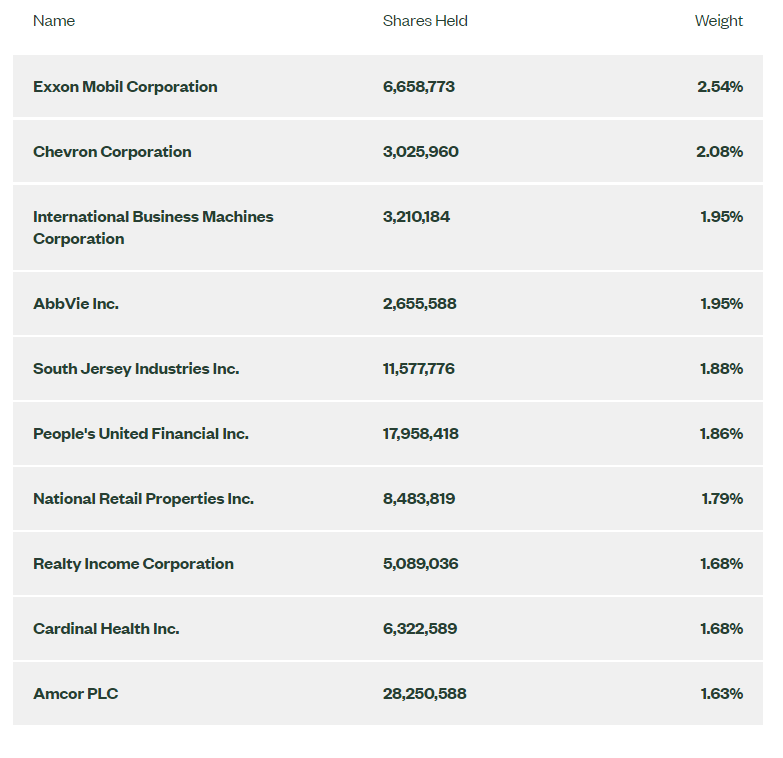Click the Shares Held column header

425,21
